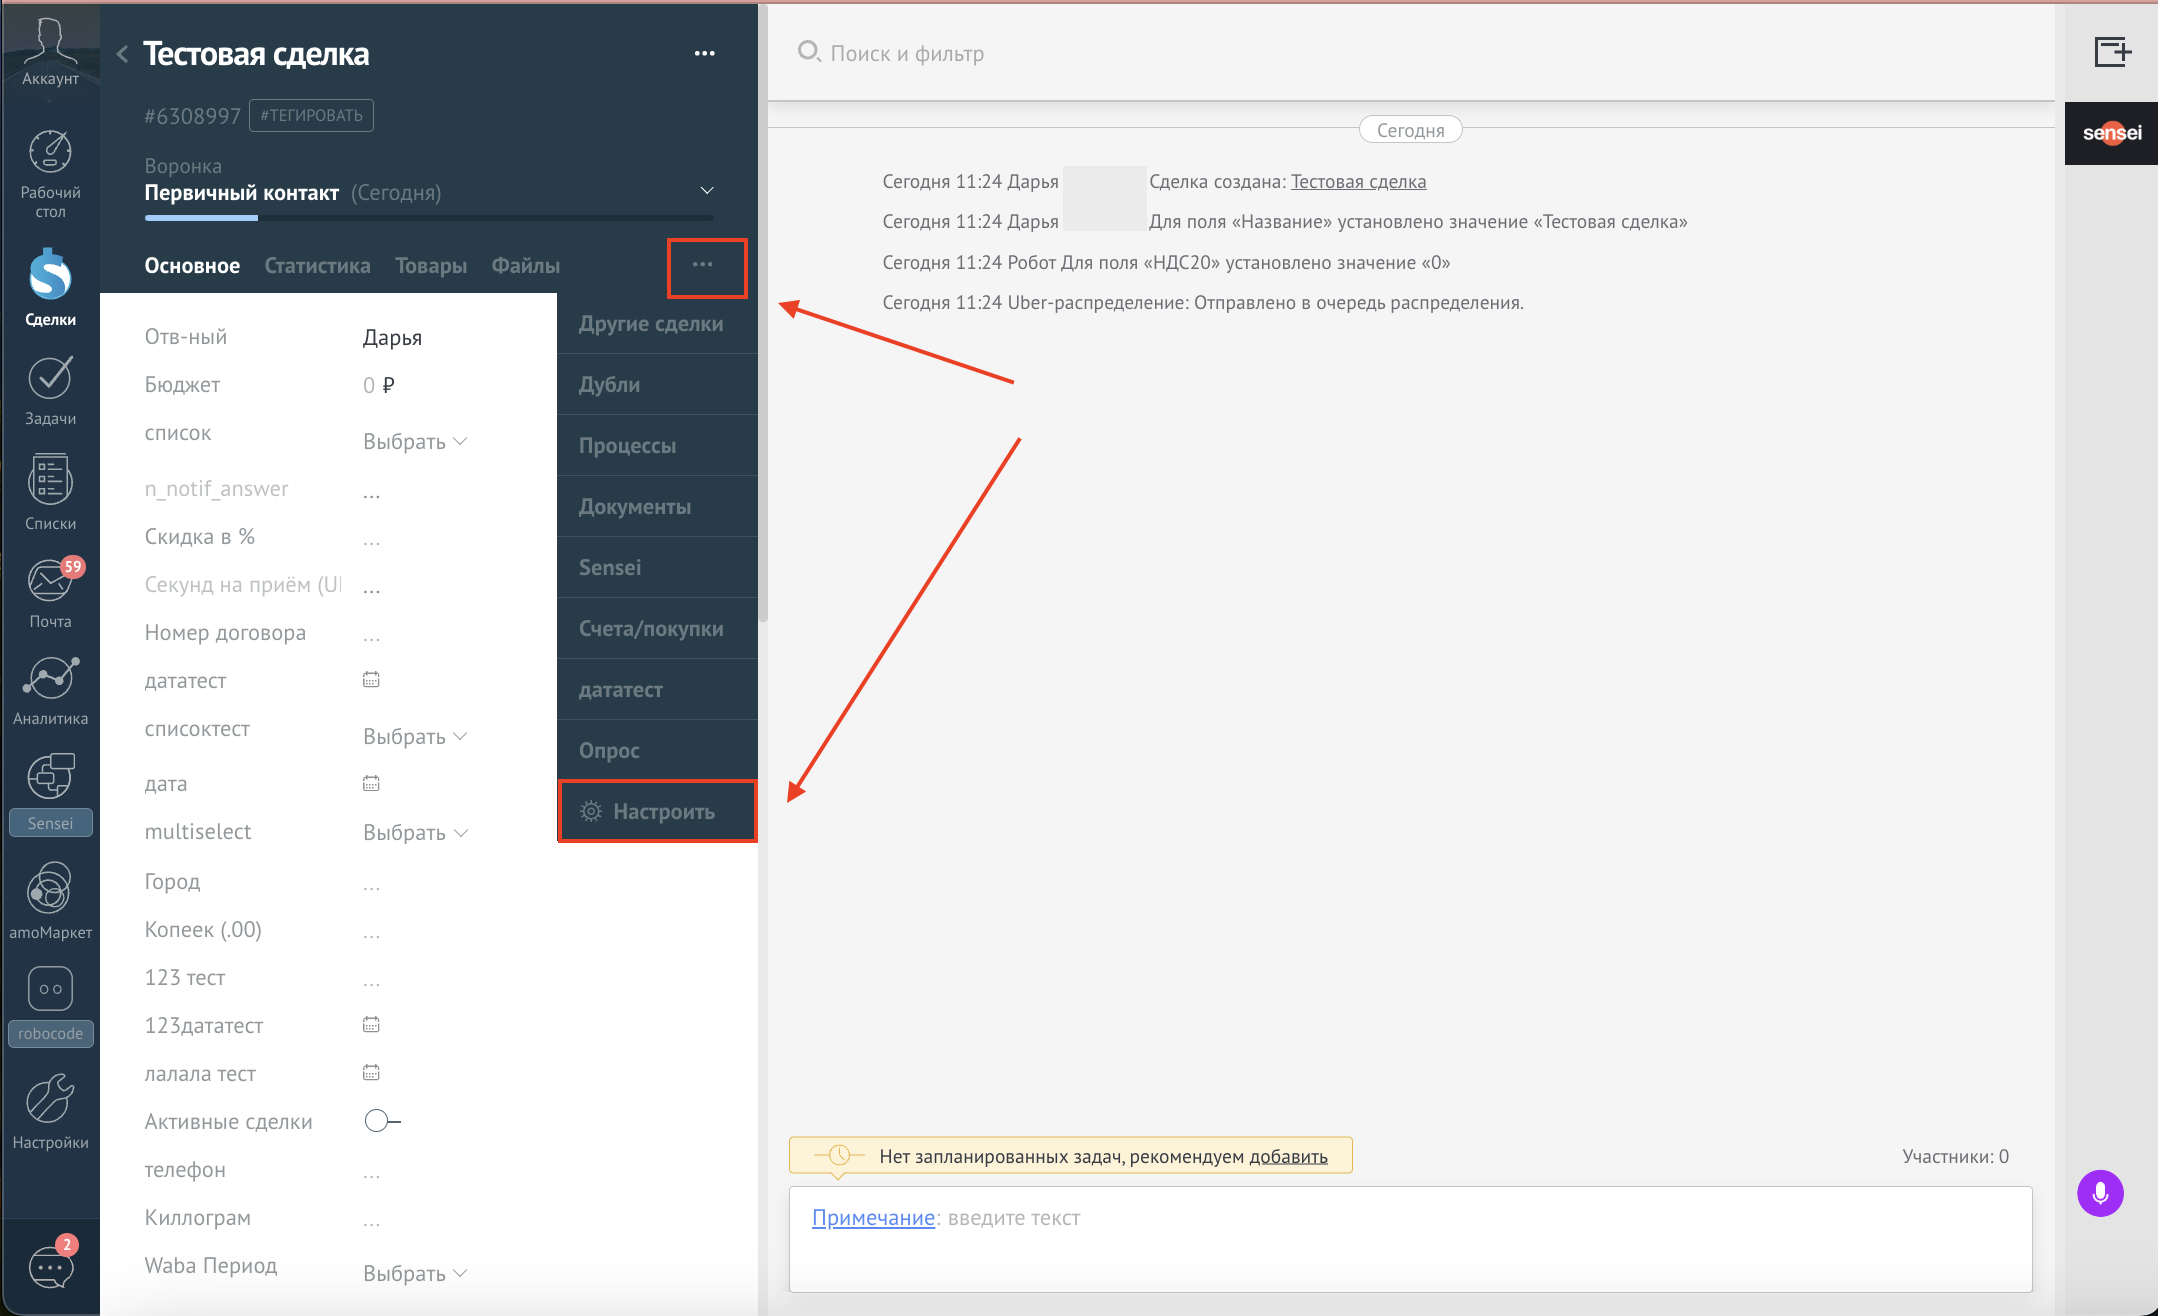Open the calendar picker for дататест
This screenshot has height=1316, width=2158.
[371, 680]
